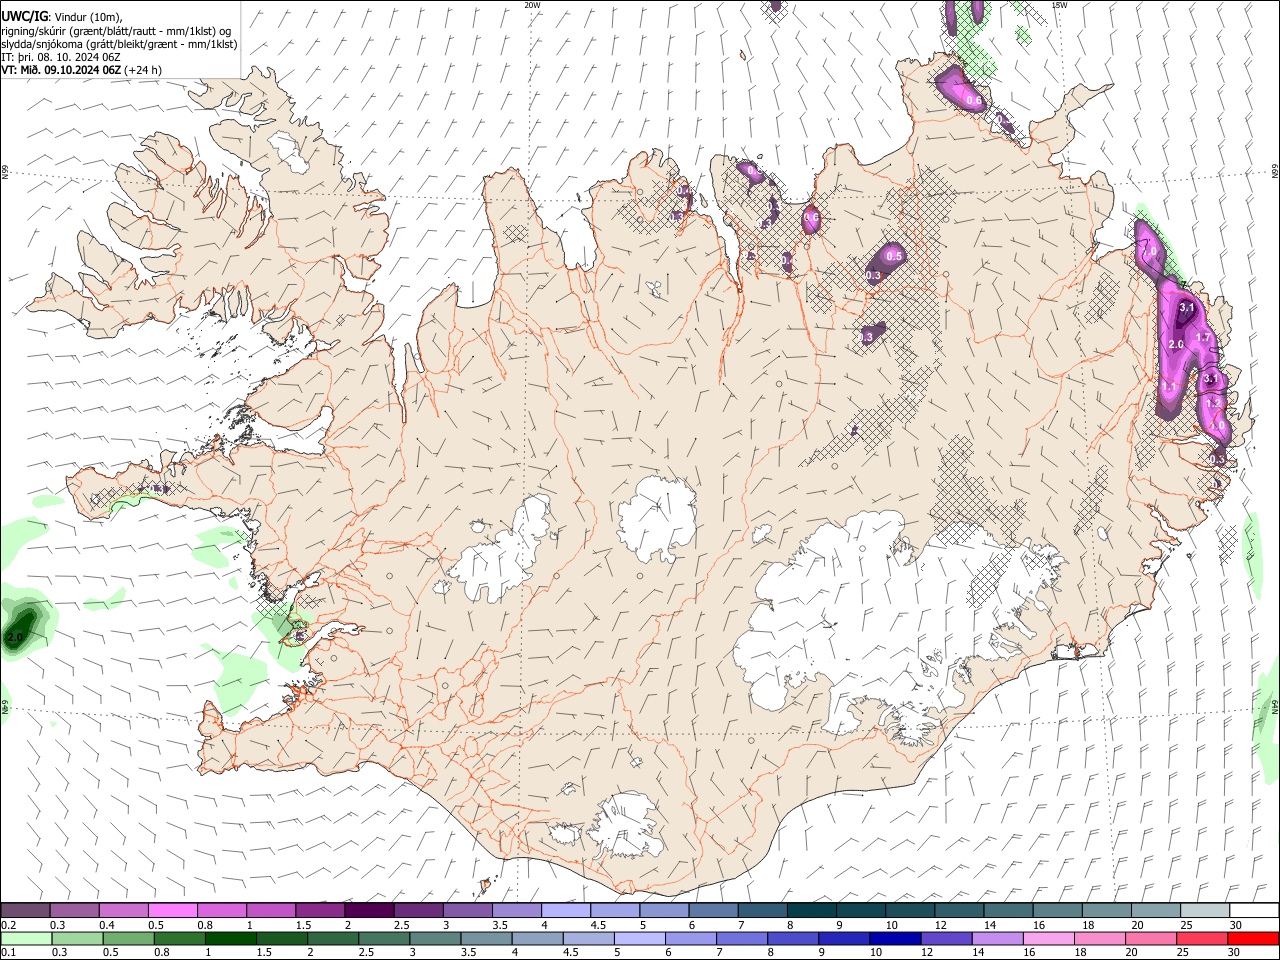
Task: Select the darkest green 1 rain legend swatch
Action: [x=230, y=939]
